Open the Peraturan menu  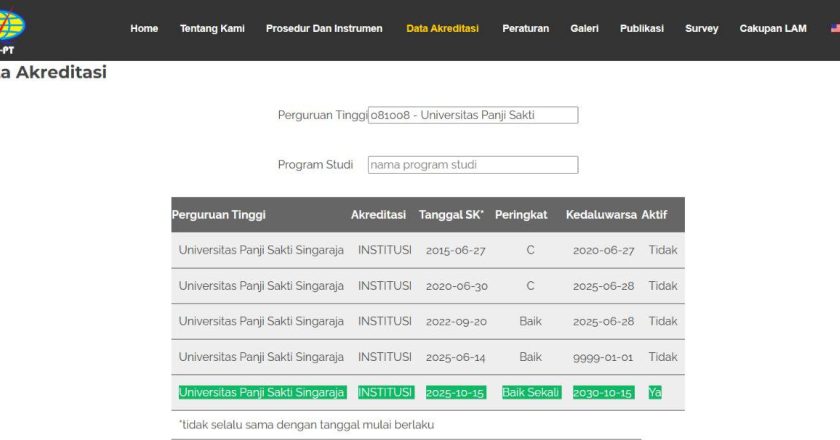pyautogui.click(x=525, y=29)
